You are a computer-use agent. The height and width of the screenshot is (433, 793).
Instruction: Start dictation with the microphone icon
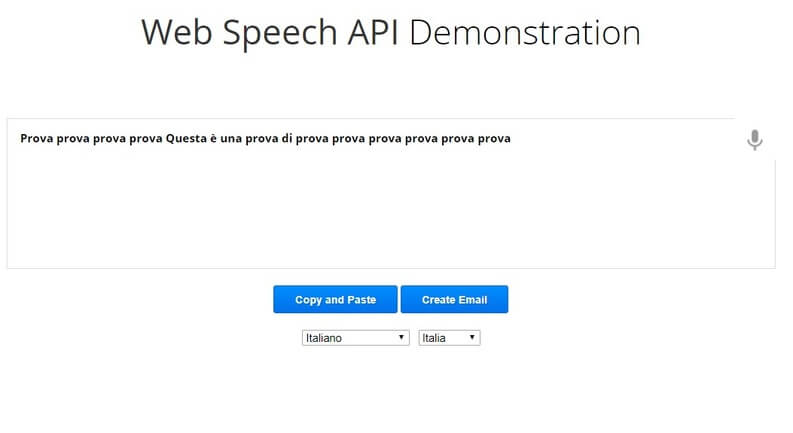click(755, 140)
